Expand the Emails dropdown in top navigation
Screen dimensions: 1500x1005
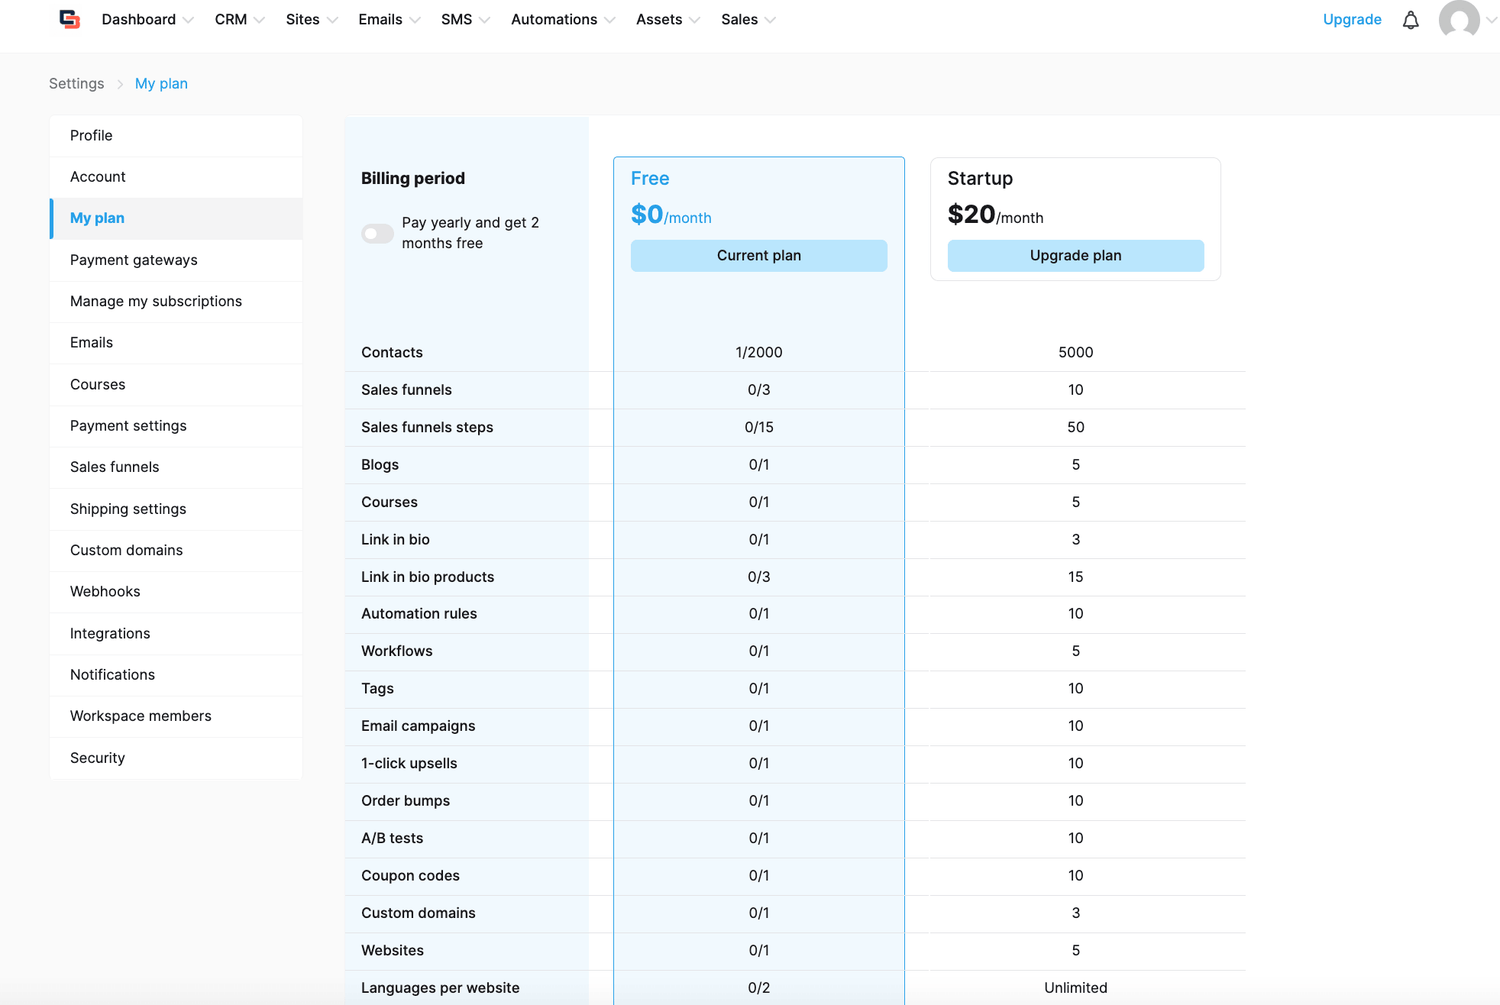click(390, 20)
